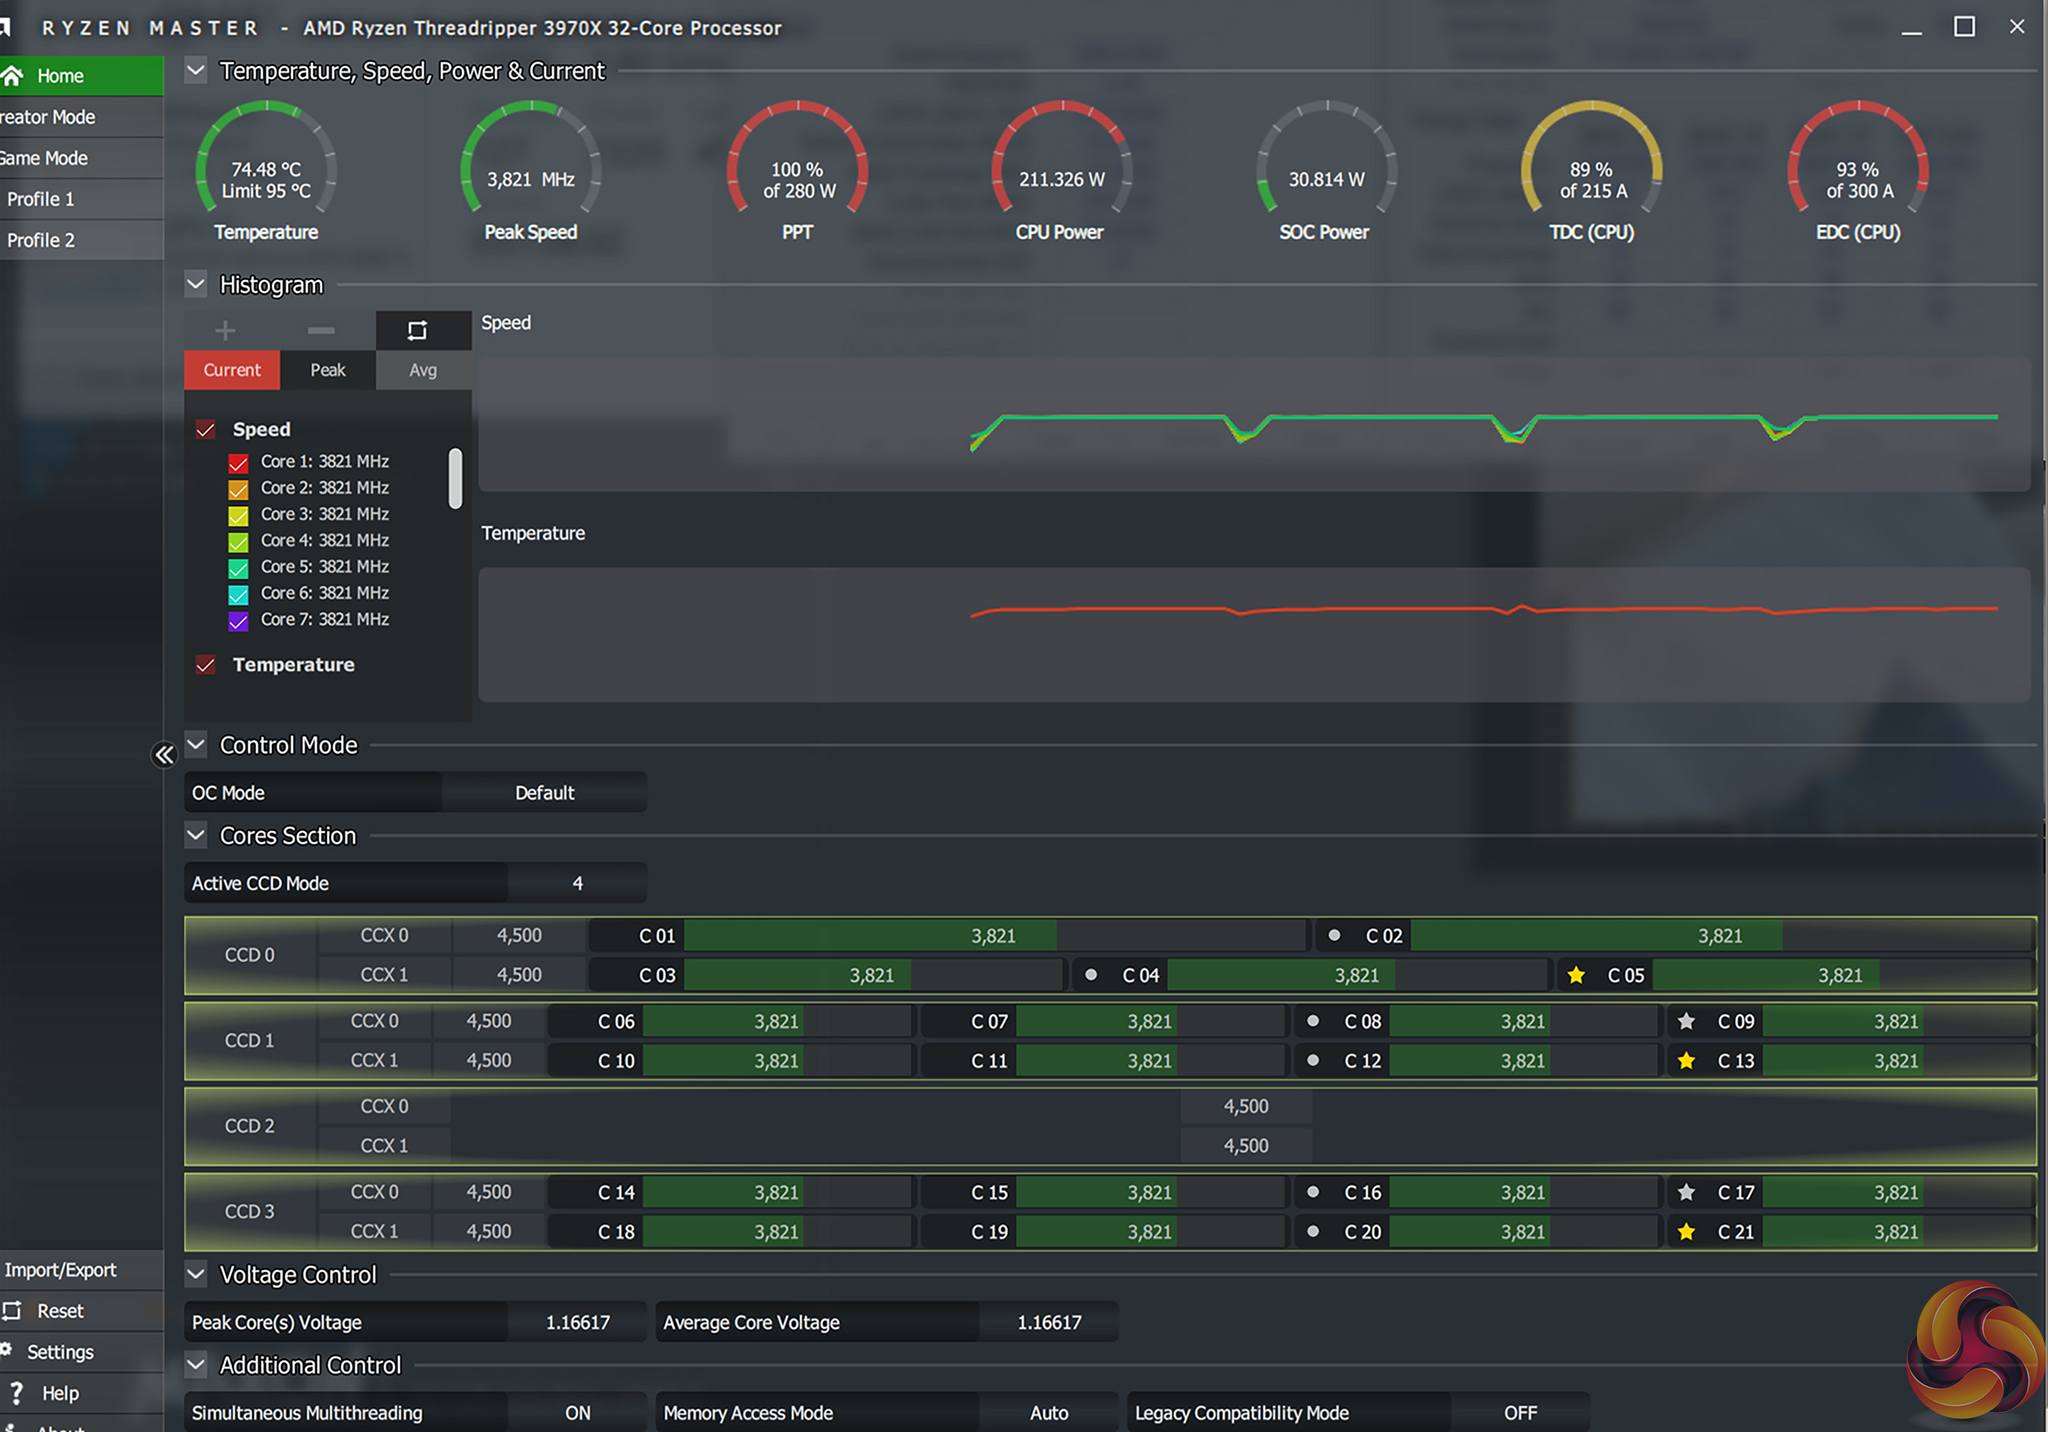
Task: Click the grey star beside core C 09
Action: point(1686,1022)
